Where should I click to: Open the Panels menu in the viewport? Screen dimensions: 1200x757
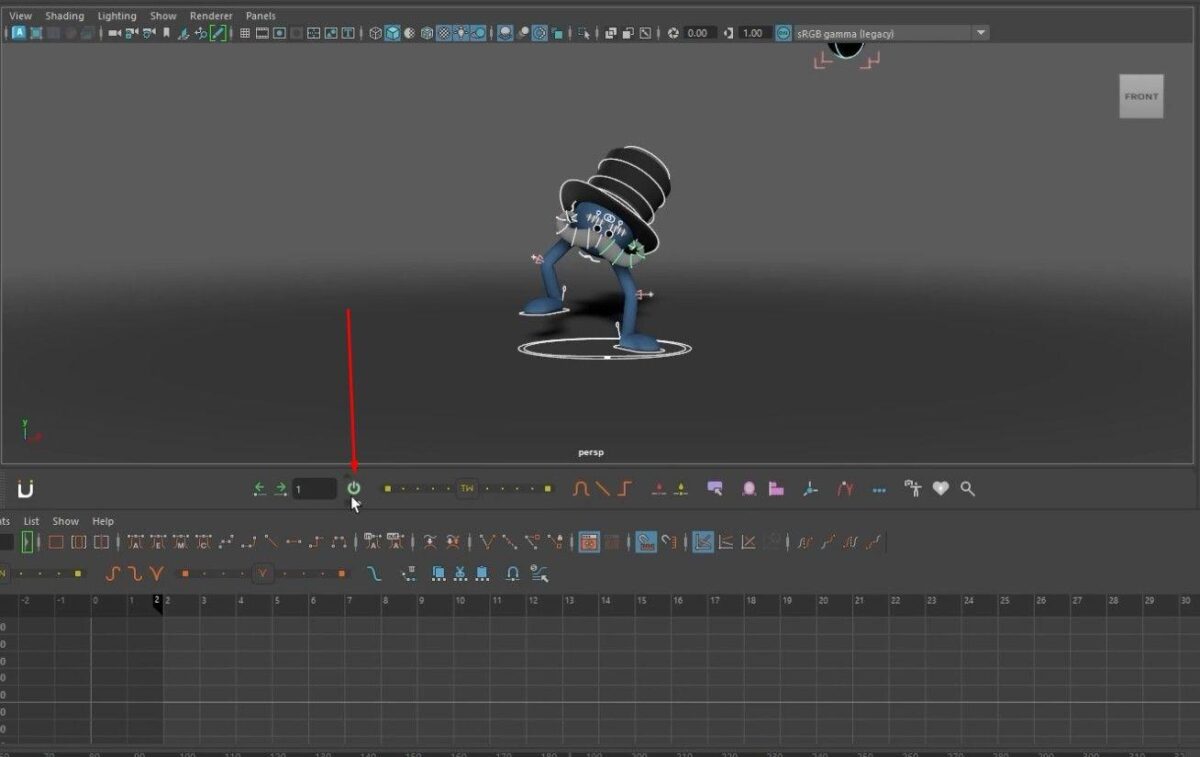coord(259,15)
